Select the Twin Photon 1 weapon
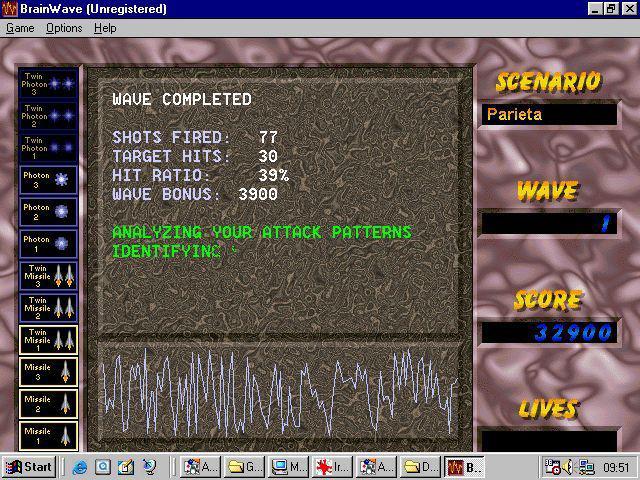This screenshot has width=640, height=480. coord(48,147)
